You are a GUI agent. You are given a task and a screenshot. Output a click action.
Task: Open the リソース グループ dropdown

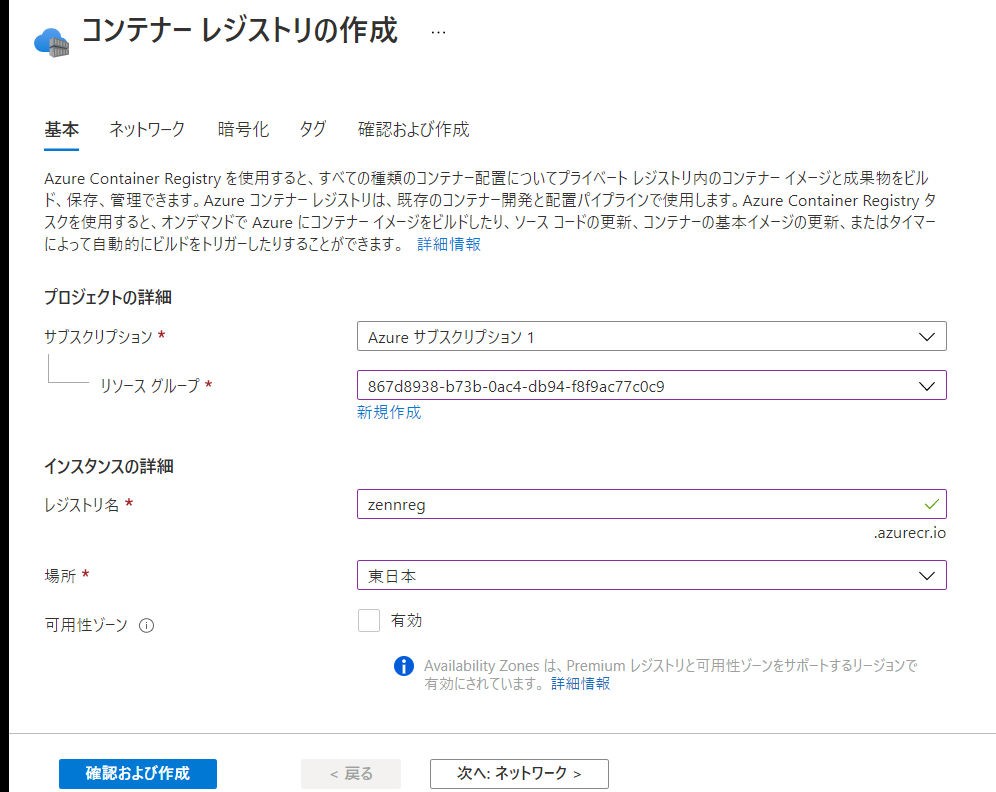click(652, 386)
